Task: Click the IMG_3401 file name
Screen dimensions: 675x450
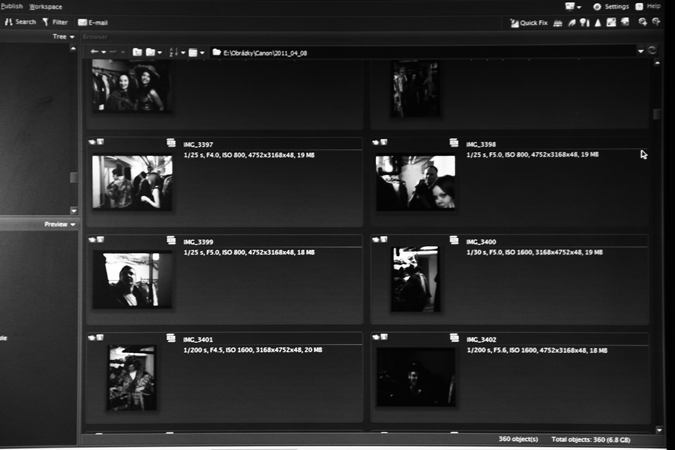Action: 198,340
